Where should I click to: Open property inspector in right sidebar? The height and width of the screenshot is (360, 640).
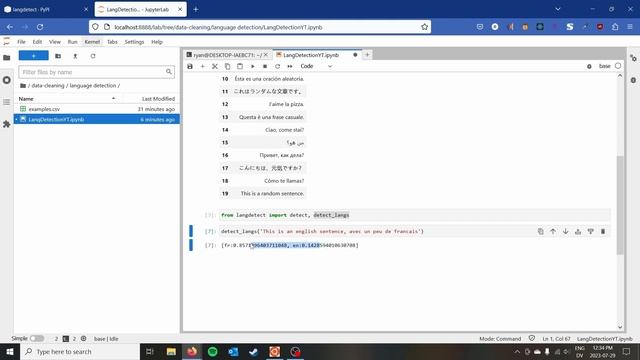coord(633,58)
